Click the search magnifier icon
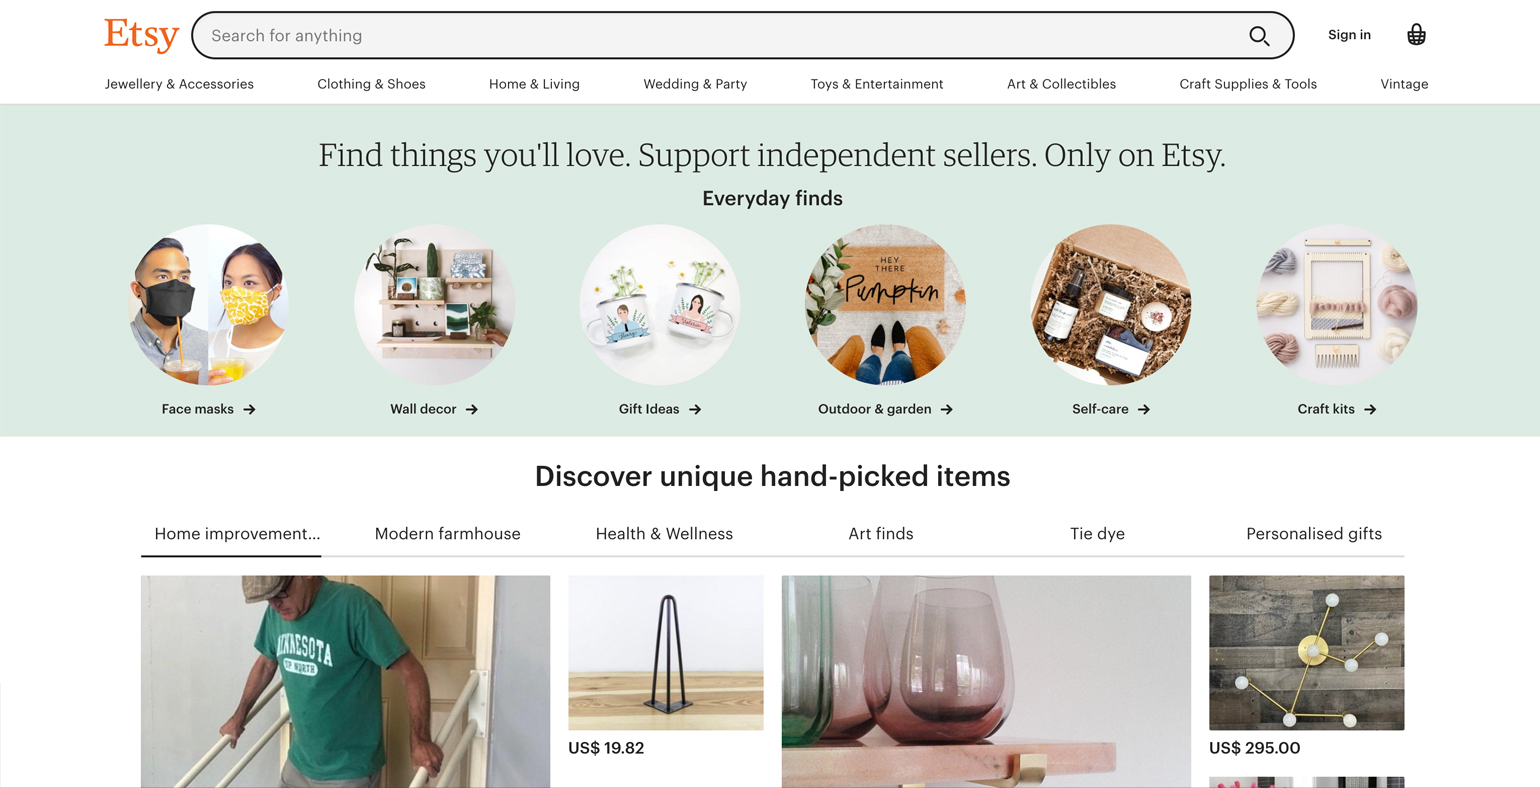The height and width of the screenshot is (788, 1540). pyautogui.click(x=1259, y=35)
